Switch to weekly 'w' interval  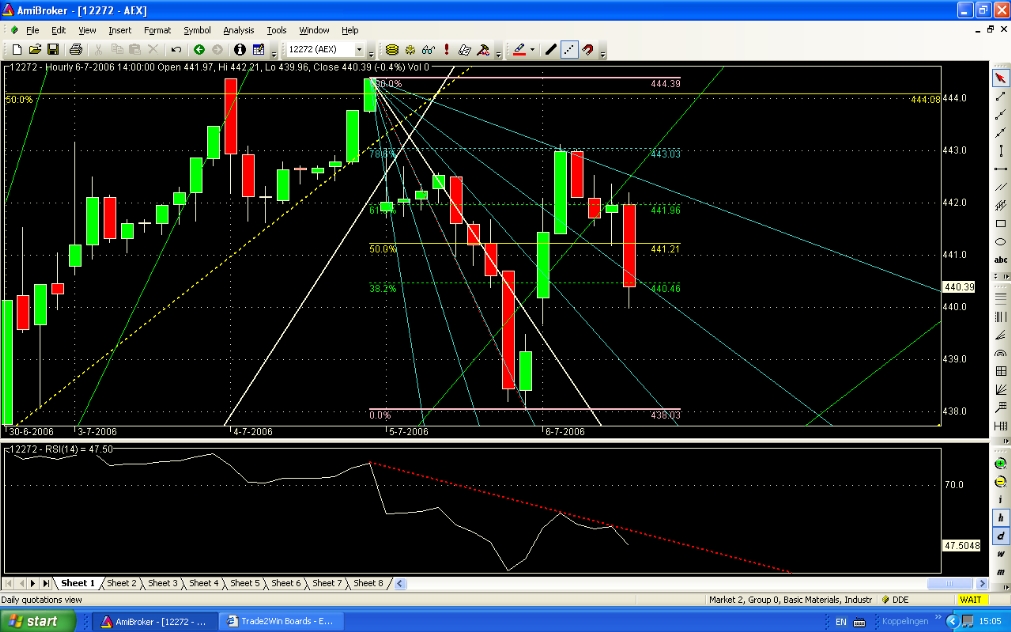[1000, 554]
